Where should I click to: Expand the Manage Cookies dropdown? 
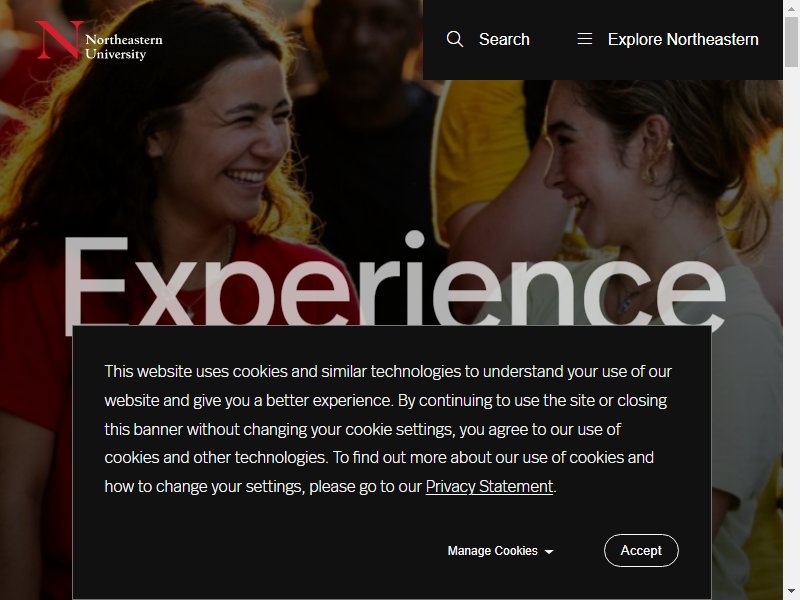(x=500, y=551)
